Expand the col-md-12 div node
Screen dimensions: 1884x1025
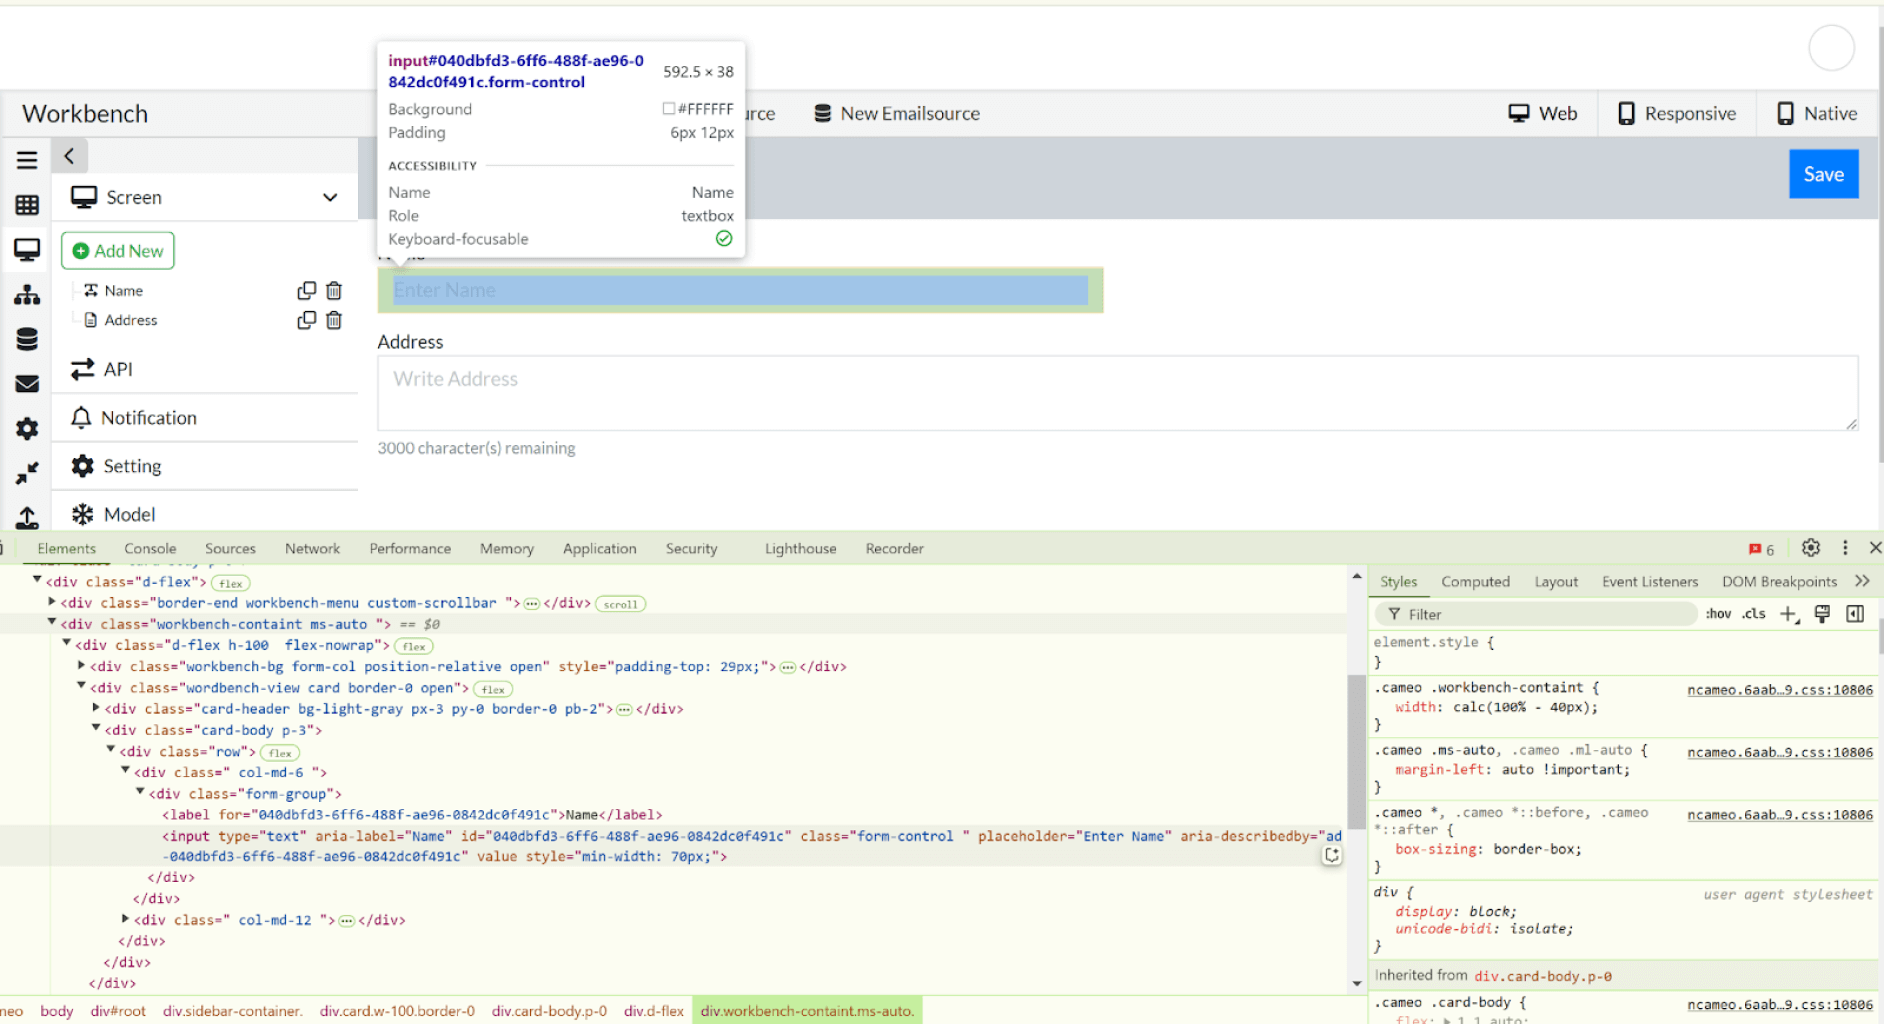[x=126, y=919]
